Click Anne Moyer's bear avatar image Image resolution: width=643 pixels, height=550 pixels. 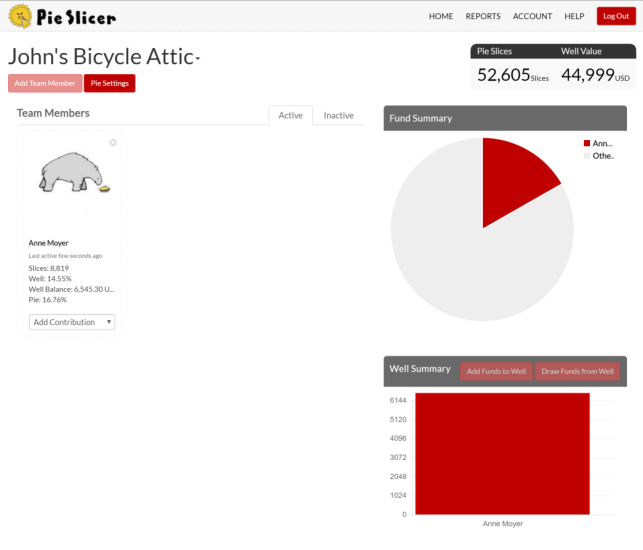73,174
